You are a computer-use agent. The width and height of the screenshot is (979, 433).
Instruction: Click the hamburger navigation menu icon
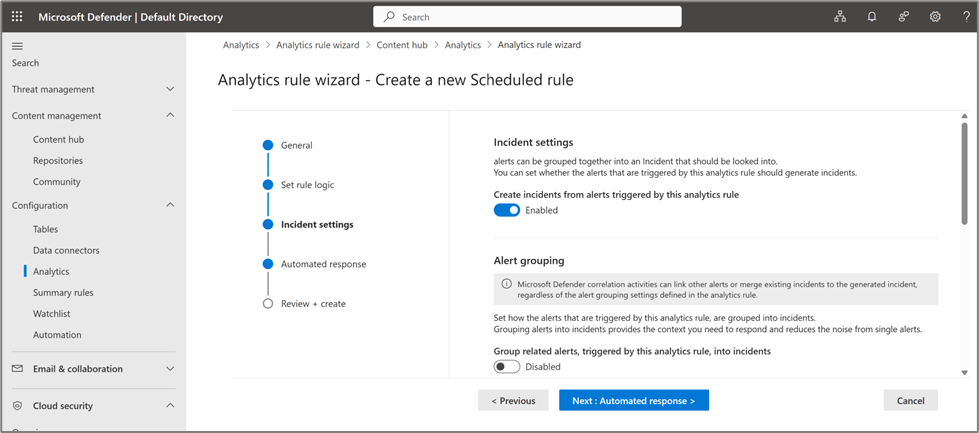tap(17, 46)
